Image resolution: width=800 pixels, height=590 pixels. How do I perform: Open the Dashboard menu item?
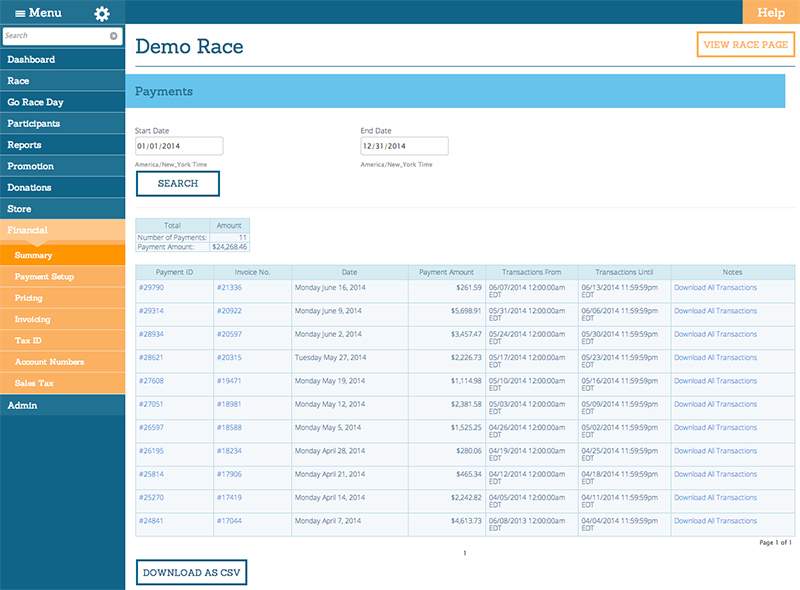pyautogui.click(x=62, y=59)
